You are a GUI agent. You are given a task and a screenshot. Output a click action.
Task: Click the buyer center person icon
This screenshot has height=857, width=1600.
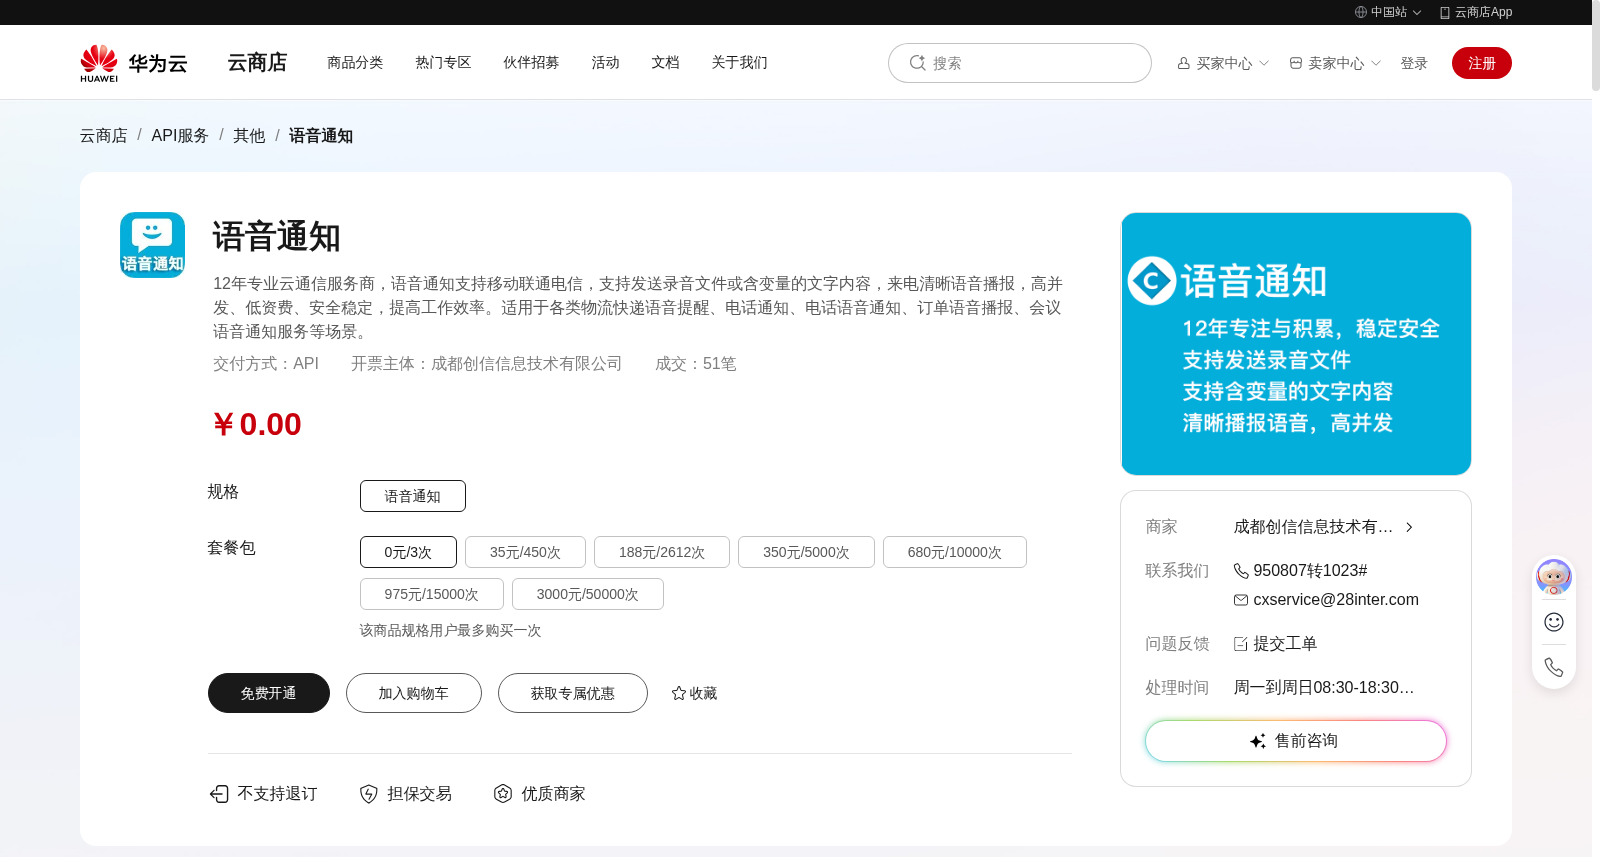coord(1183,63)
